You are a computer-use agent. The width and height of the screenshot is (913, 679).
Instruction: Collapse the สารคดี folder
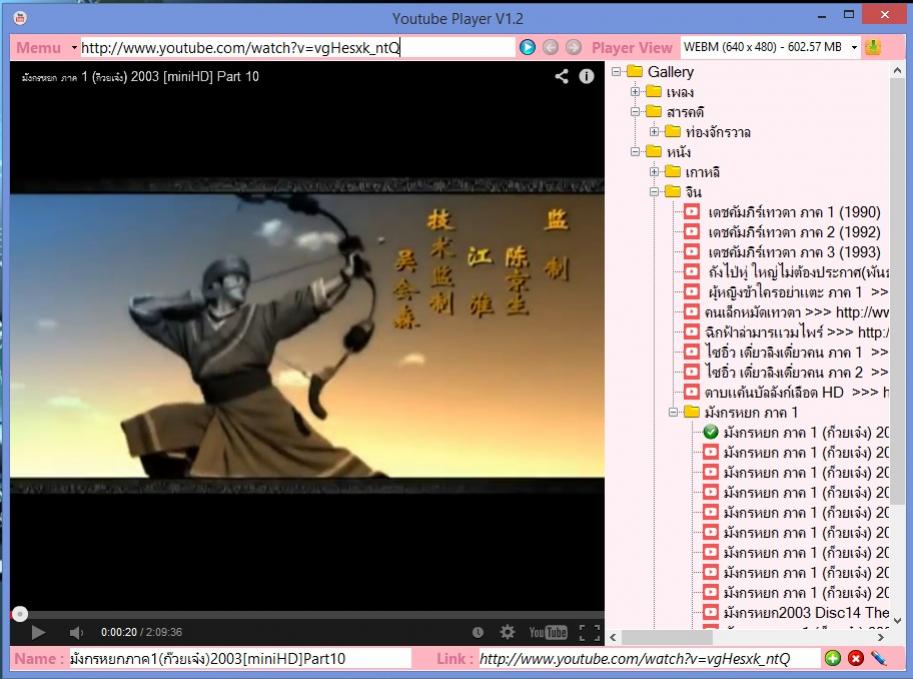[635, 112]
